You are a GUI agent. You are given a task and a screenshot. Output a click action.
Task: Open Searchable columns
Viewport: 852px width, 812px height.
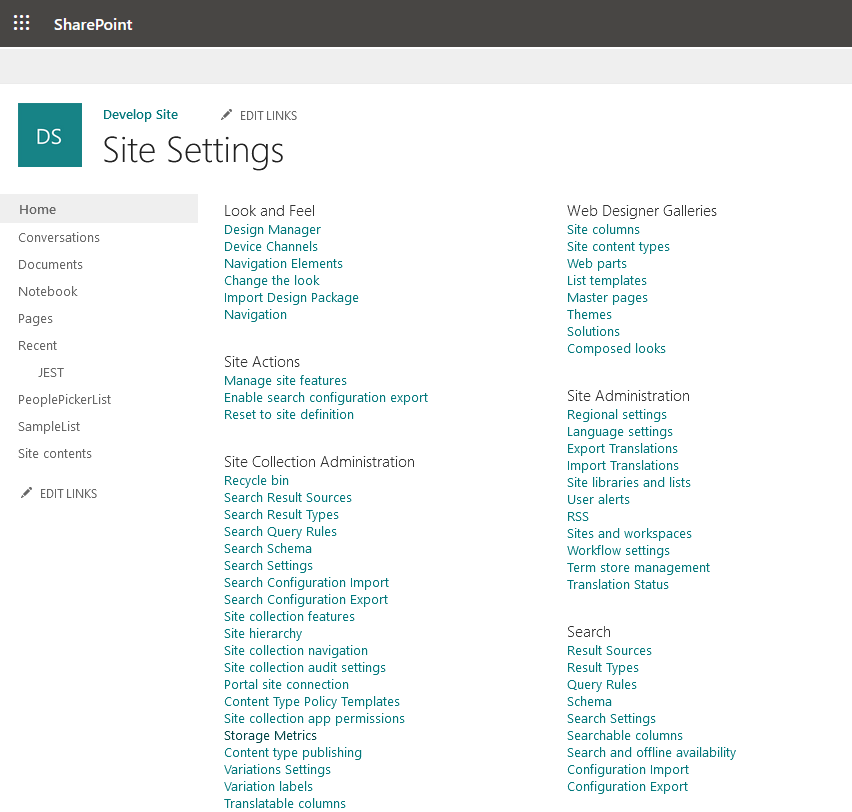[625, 736]
